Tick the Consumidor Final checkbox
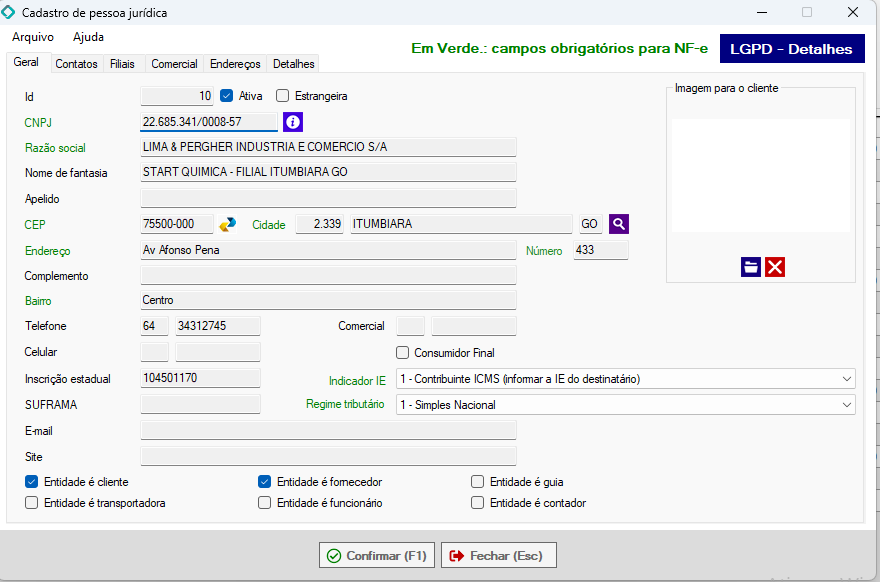880x582 pixels. pos(403,352)
